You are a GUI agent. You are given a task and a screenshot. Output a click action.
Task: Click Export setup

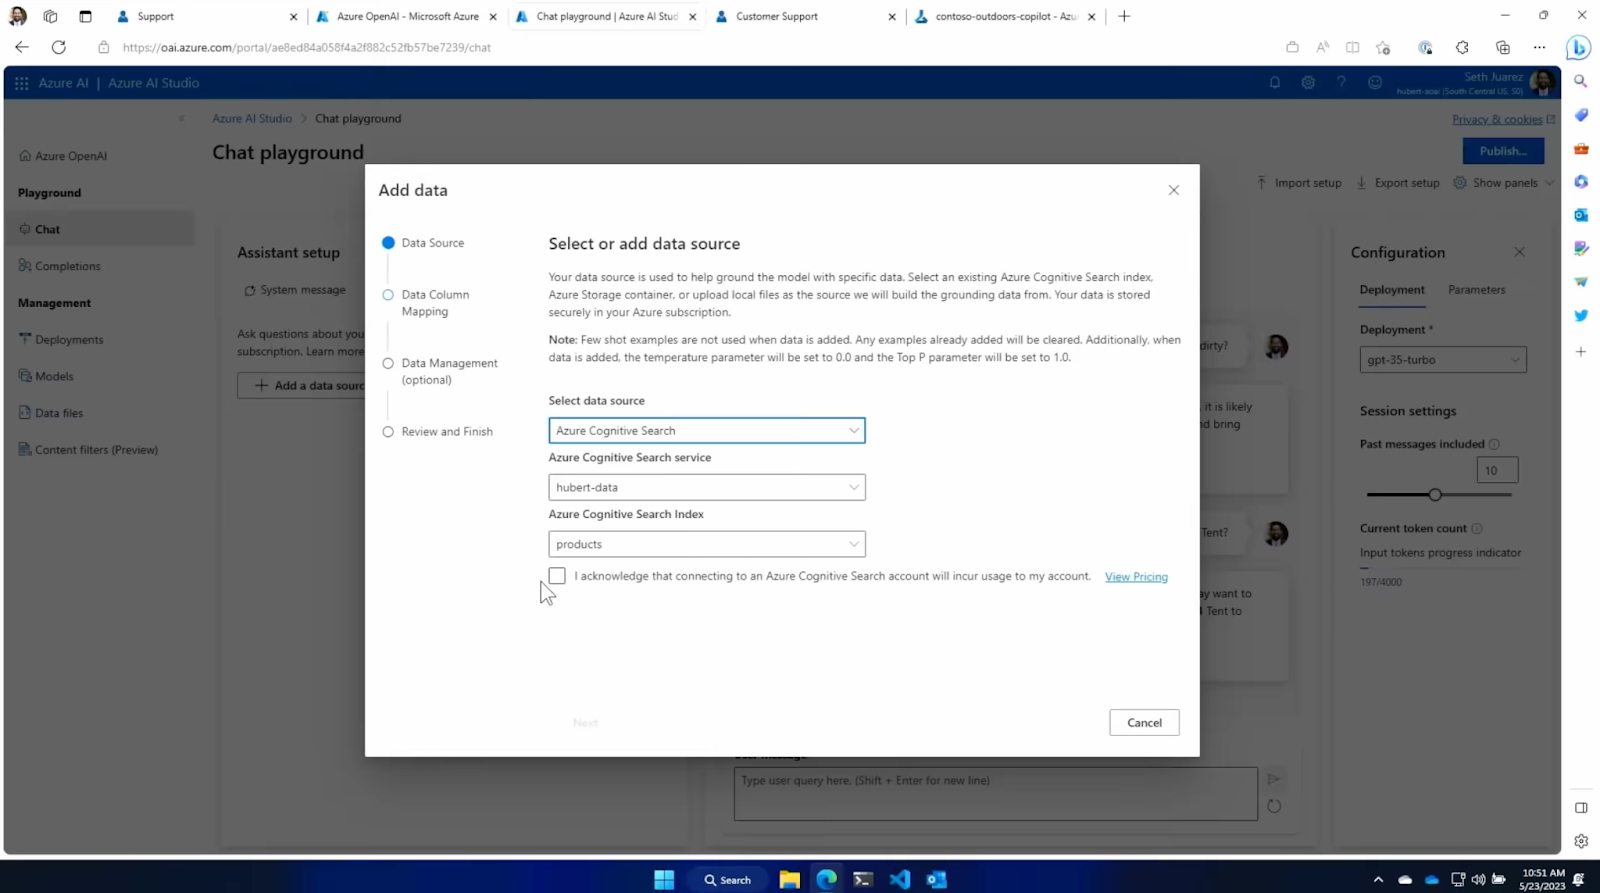point(1398,183)
